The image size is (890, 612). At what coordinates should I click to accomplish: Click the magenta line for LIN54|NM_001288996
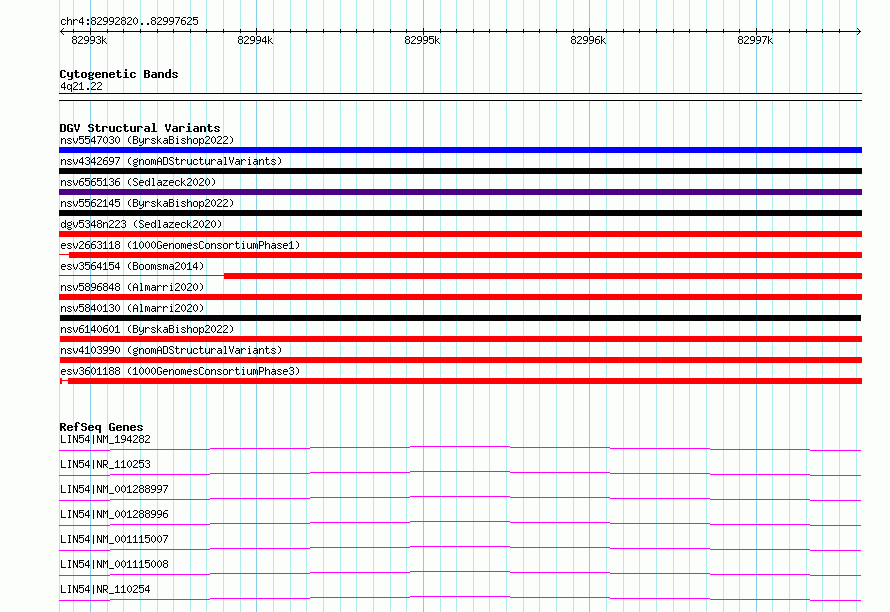[x=460, y=523]
